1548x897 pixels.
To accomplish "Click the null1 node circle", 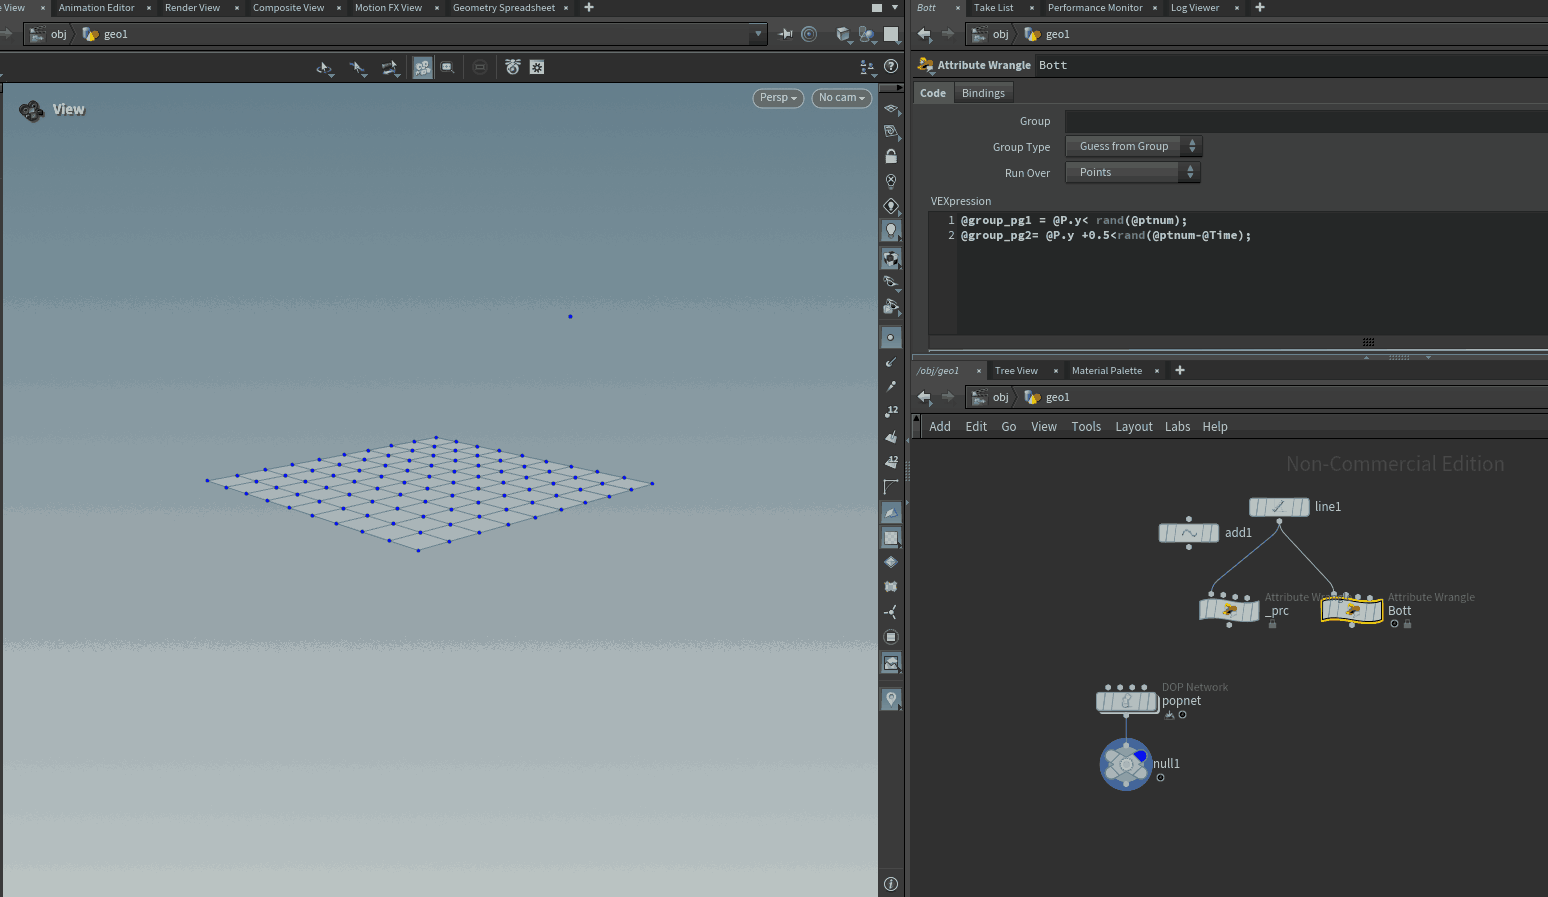I will coord(1126,764).
